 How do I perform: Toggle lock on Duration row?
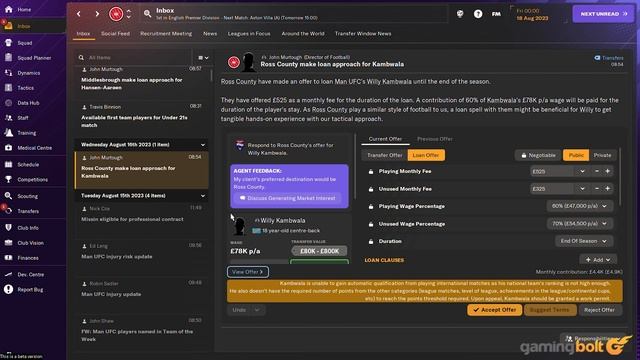pos(371,242)
